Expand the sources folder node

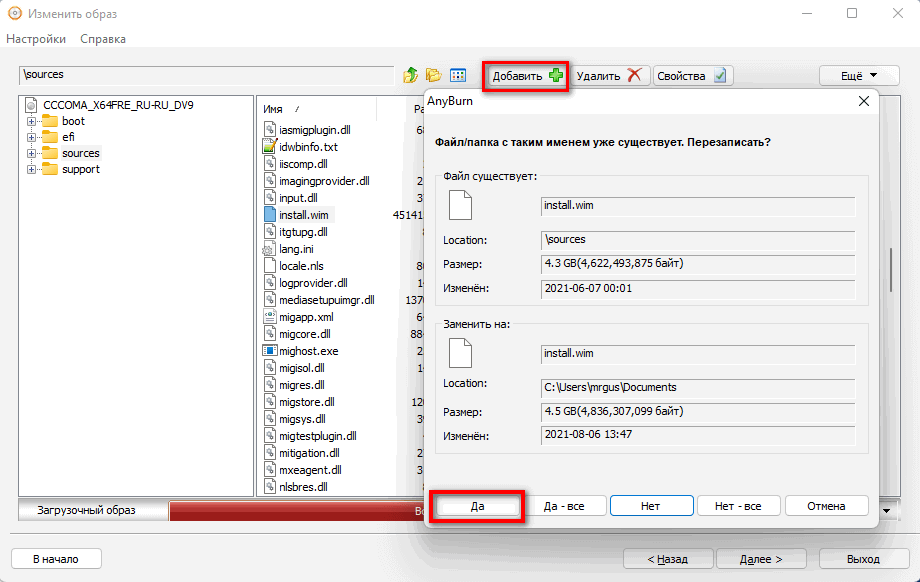click(31, 153)
